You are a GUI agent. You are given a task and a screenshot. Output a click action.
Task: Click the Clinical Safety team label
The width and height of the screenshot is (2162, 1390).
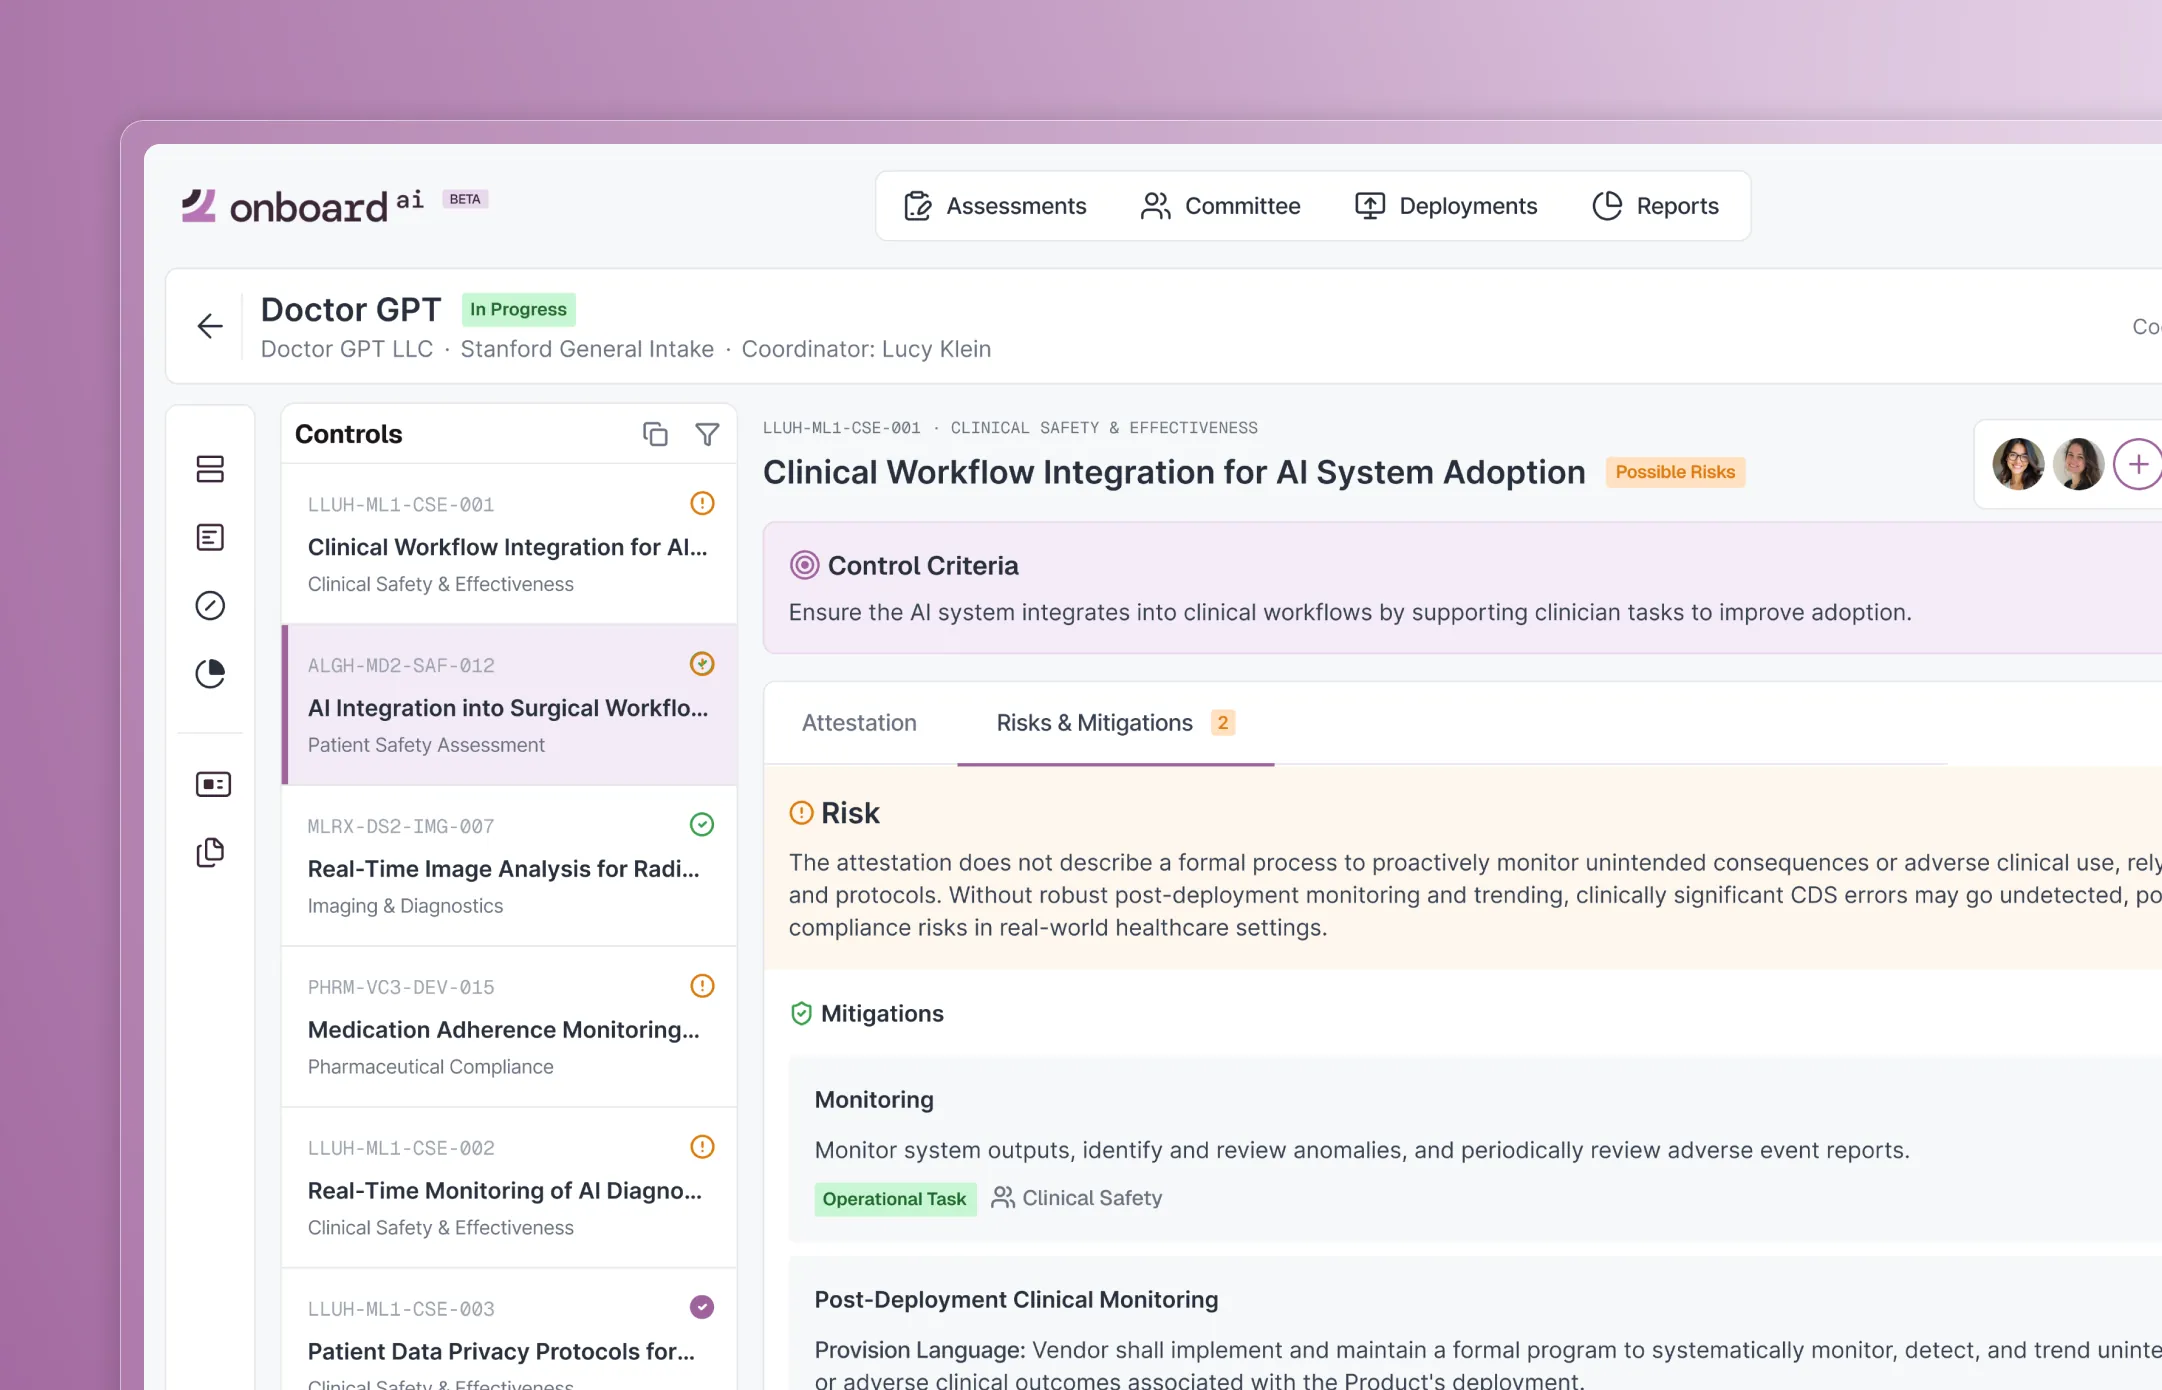click(x=1076, y=1198)
